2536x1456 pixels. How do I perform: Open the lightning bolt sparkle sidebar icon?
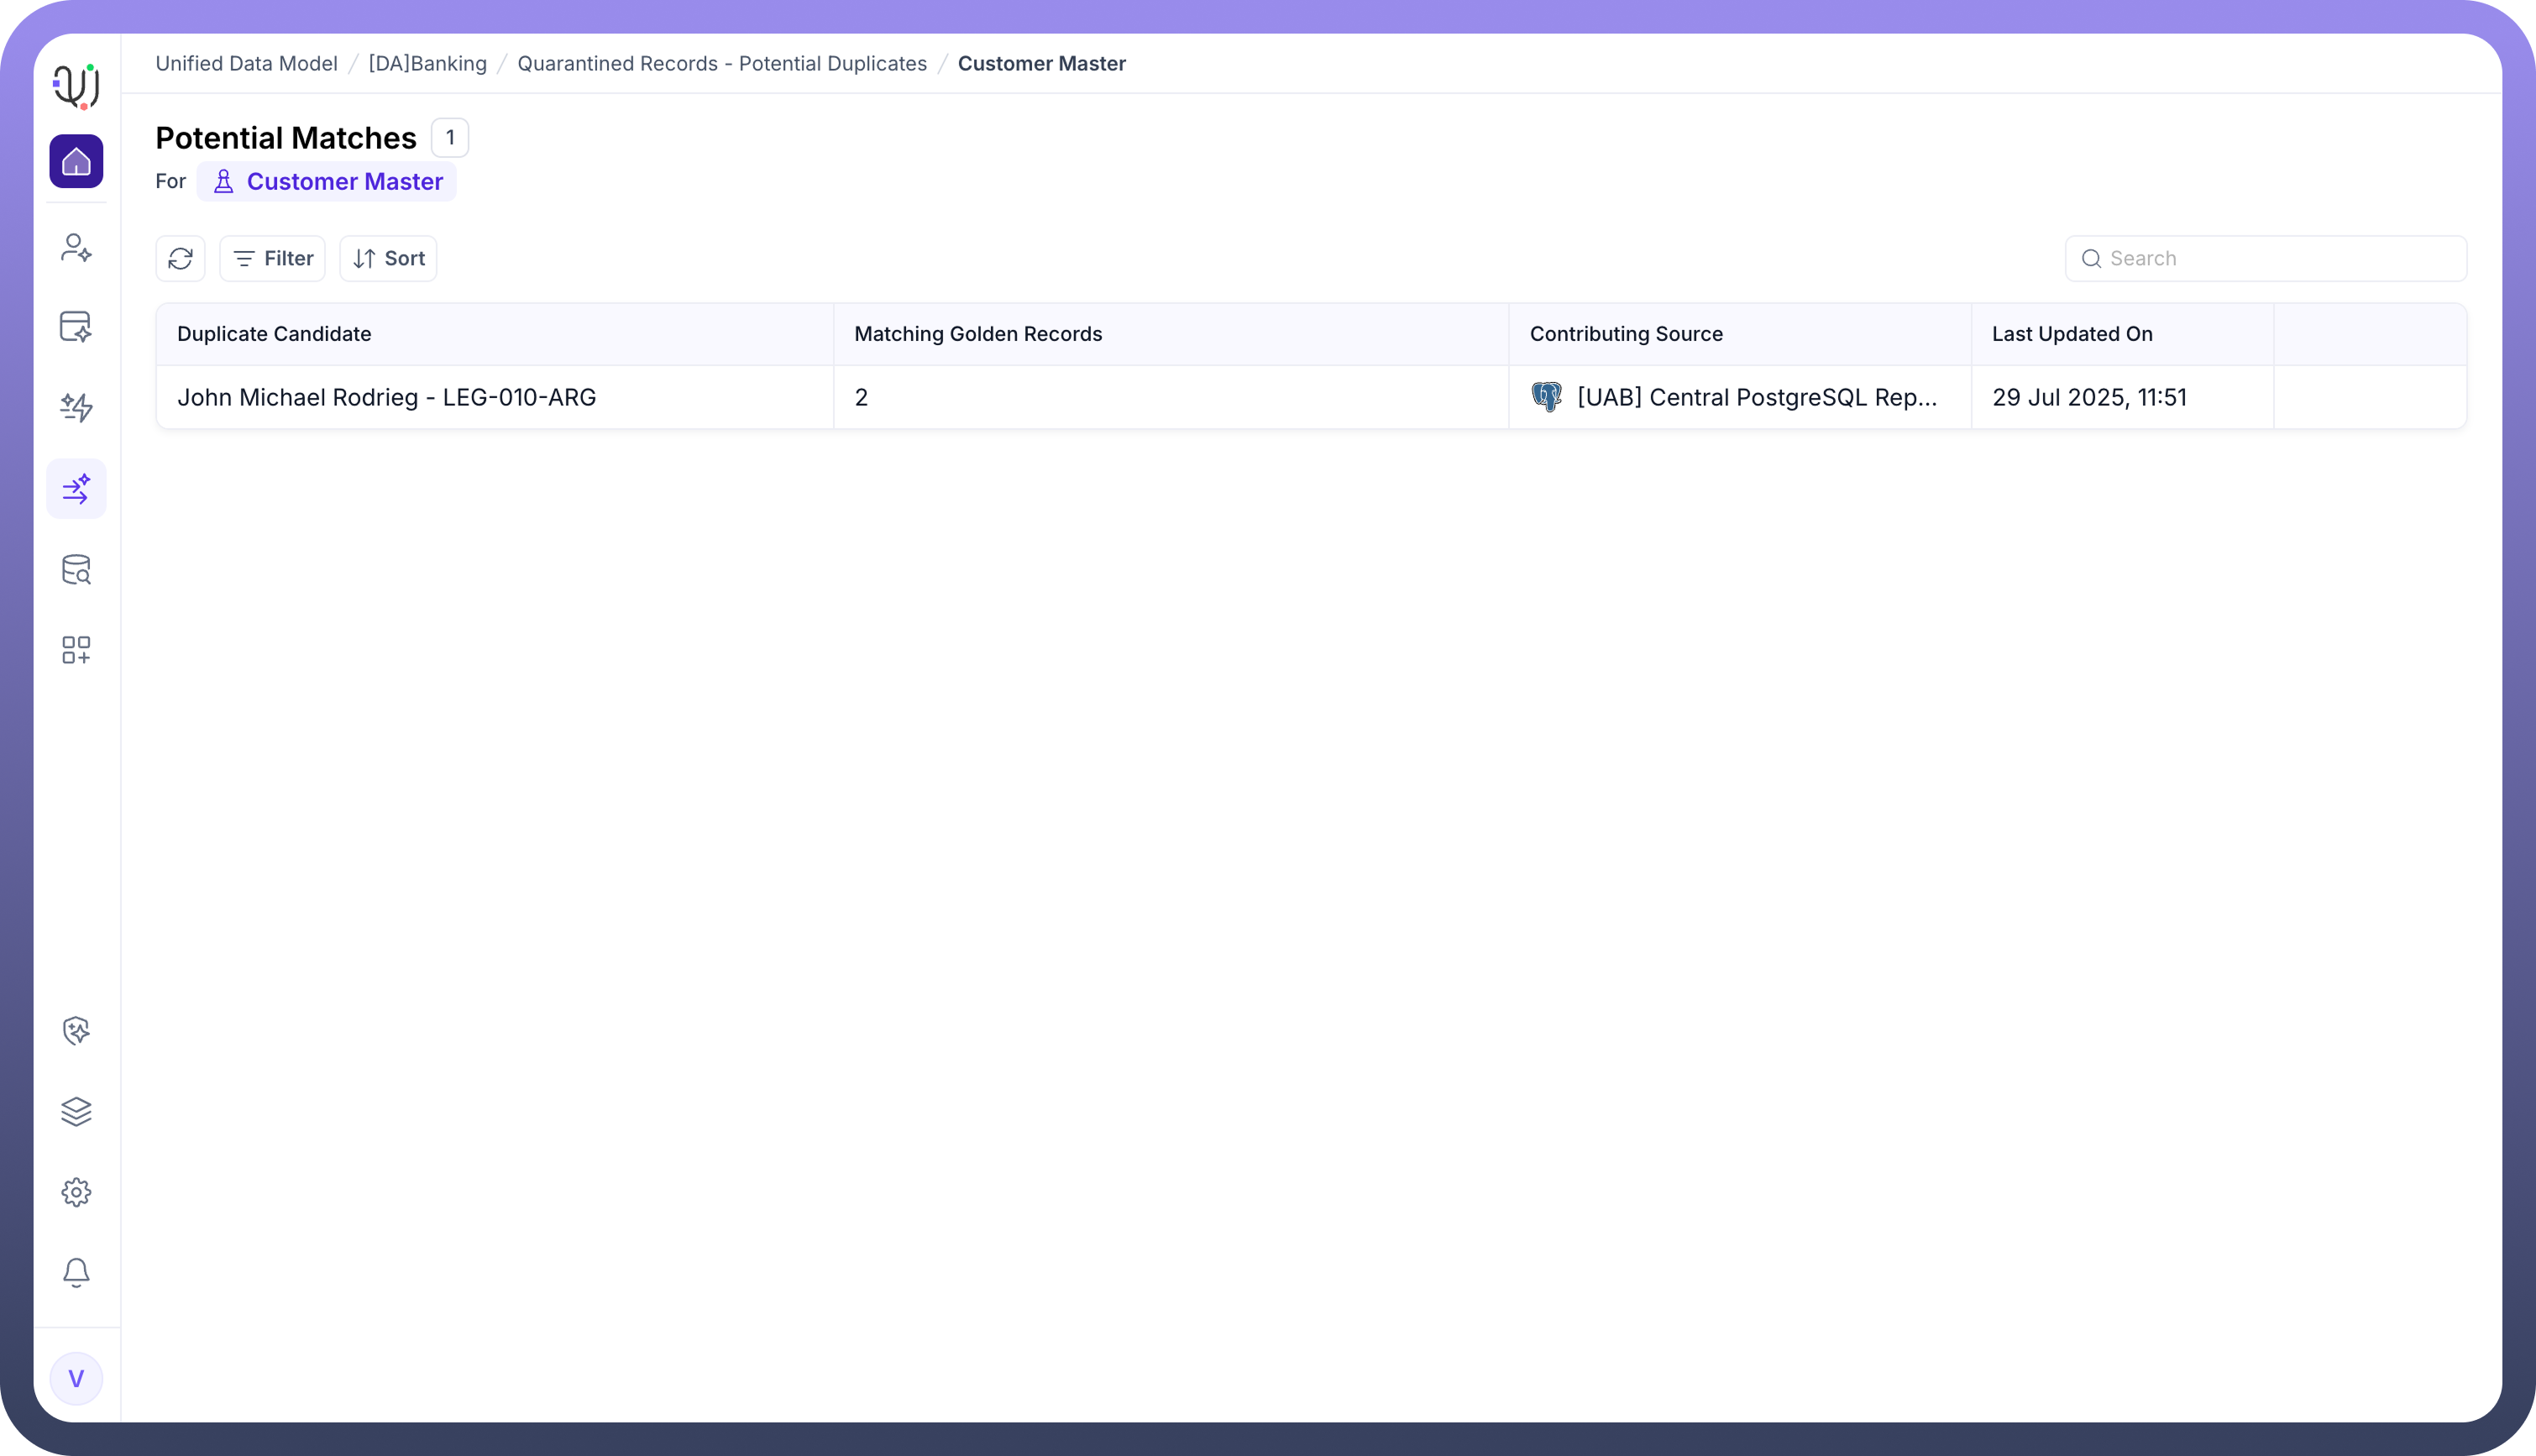tap(76, 407)
